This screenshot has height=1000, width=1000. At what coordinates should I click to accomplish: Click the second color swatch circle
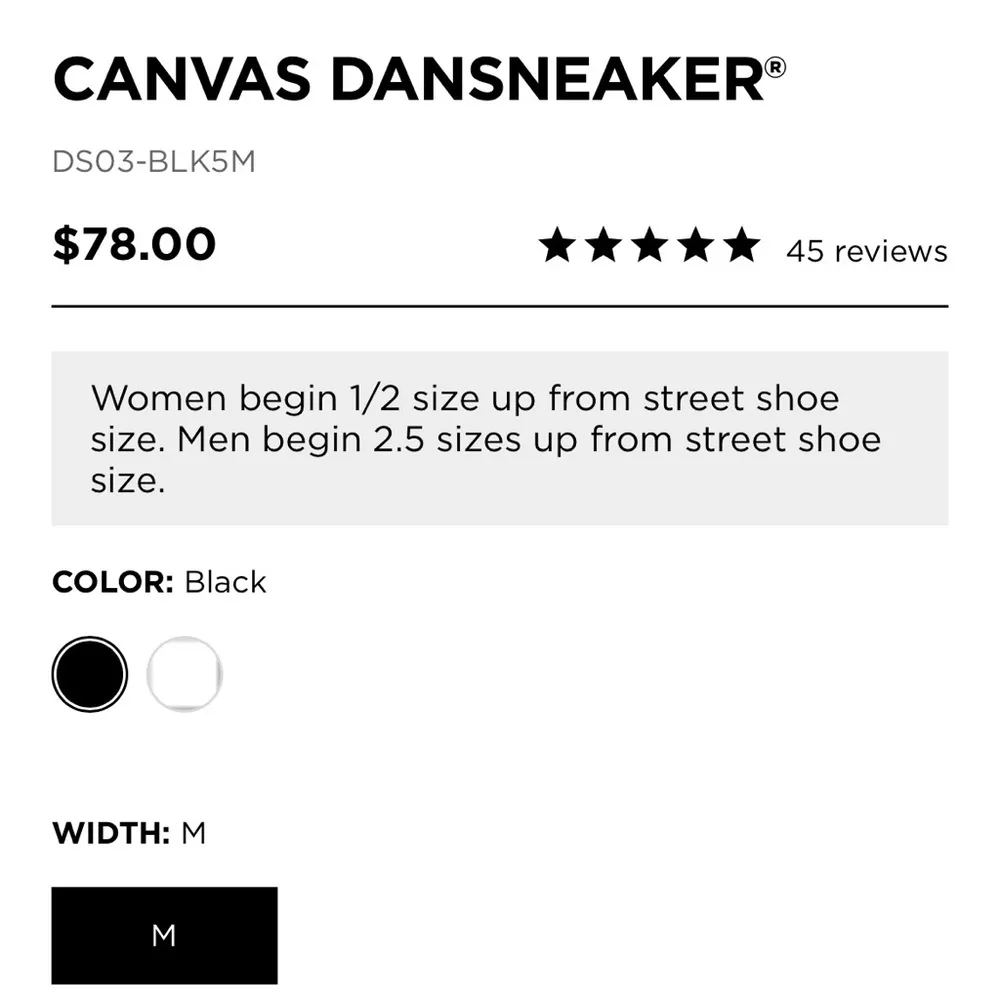click(184, 673)
